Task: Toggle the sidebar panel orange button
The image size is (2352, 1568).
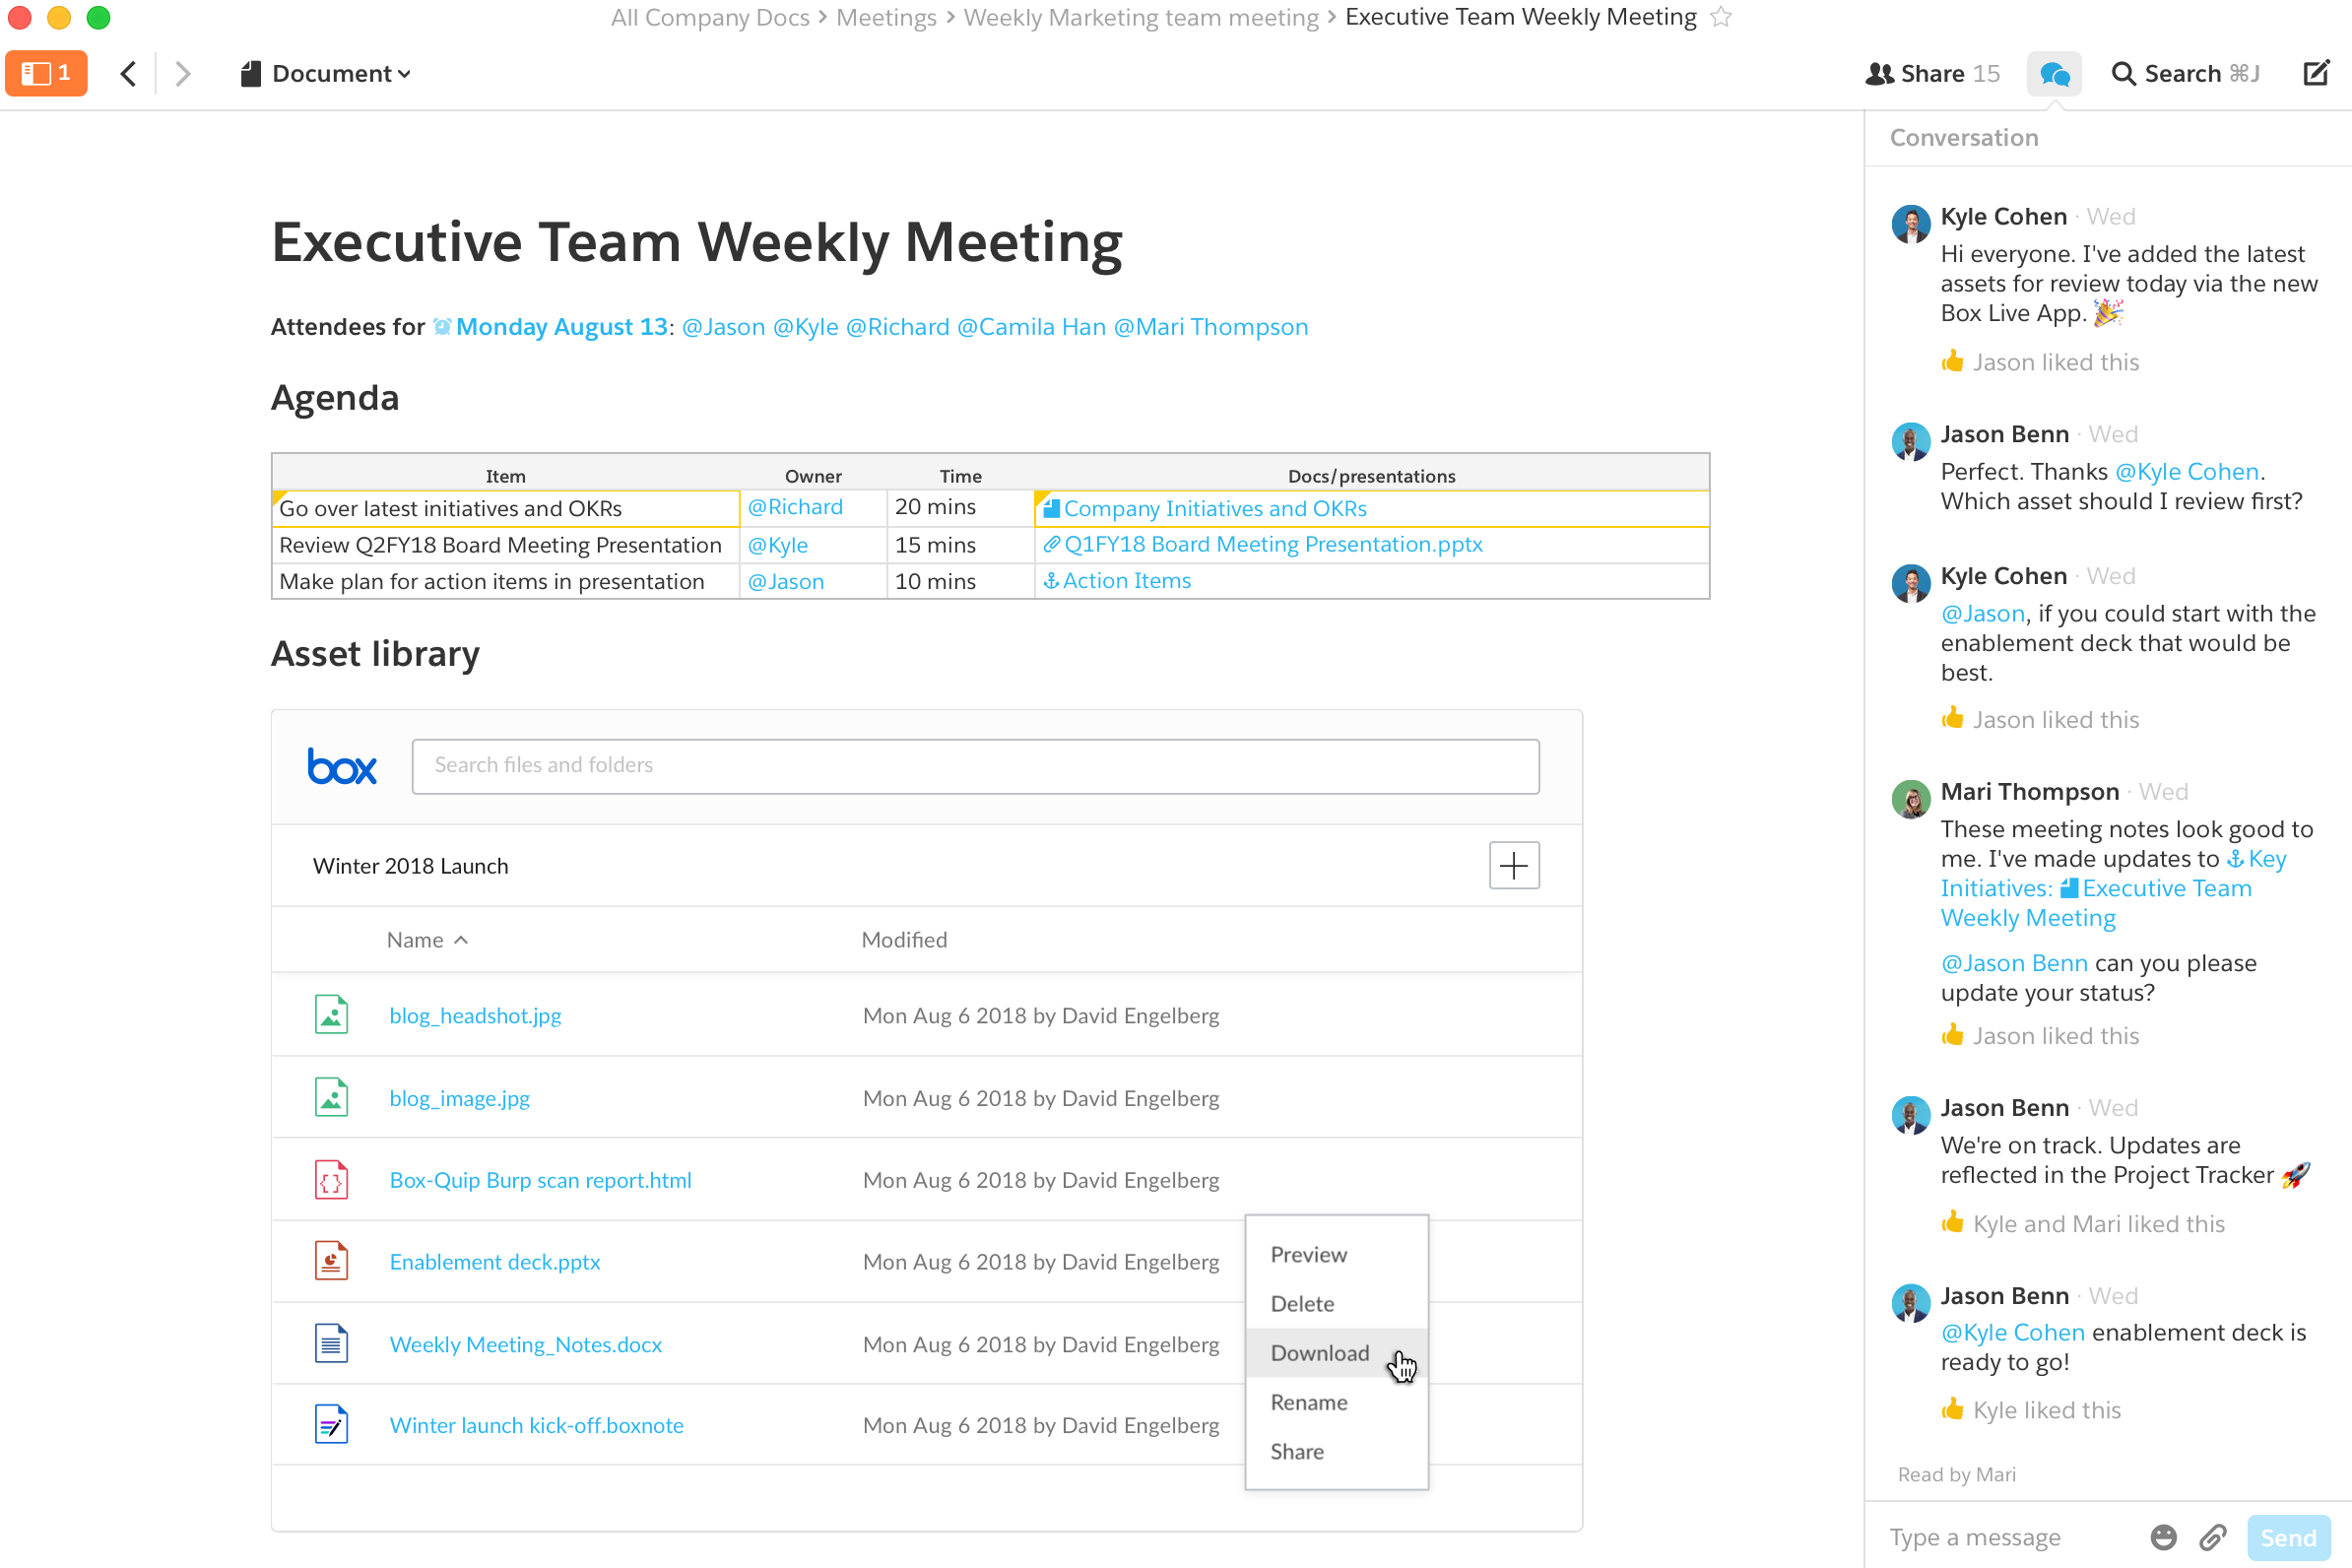Action: (46, 73)
